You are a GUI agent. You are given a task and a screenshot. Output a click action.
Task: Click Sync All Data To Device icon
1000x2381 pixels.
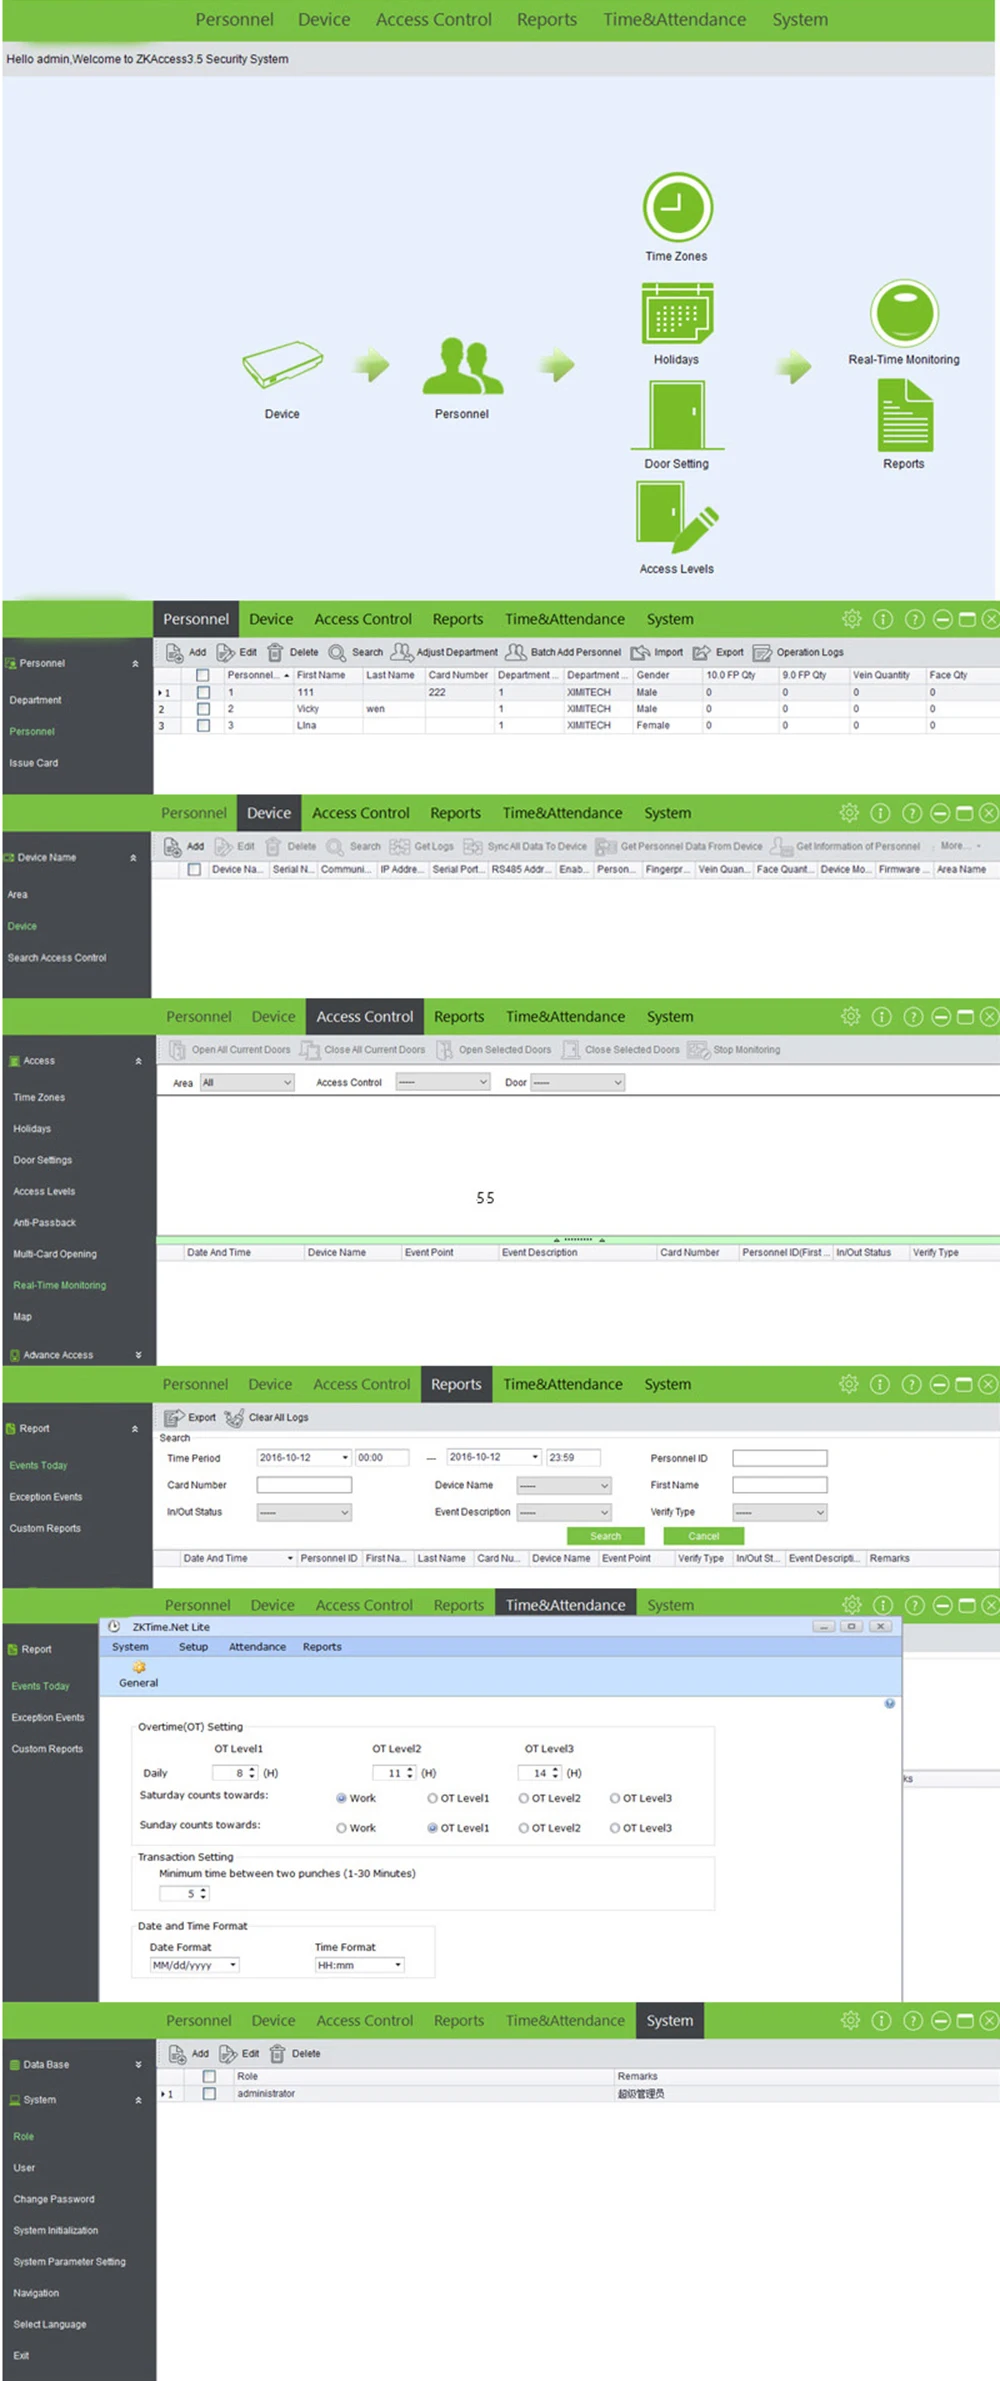473,846
